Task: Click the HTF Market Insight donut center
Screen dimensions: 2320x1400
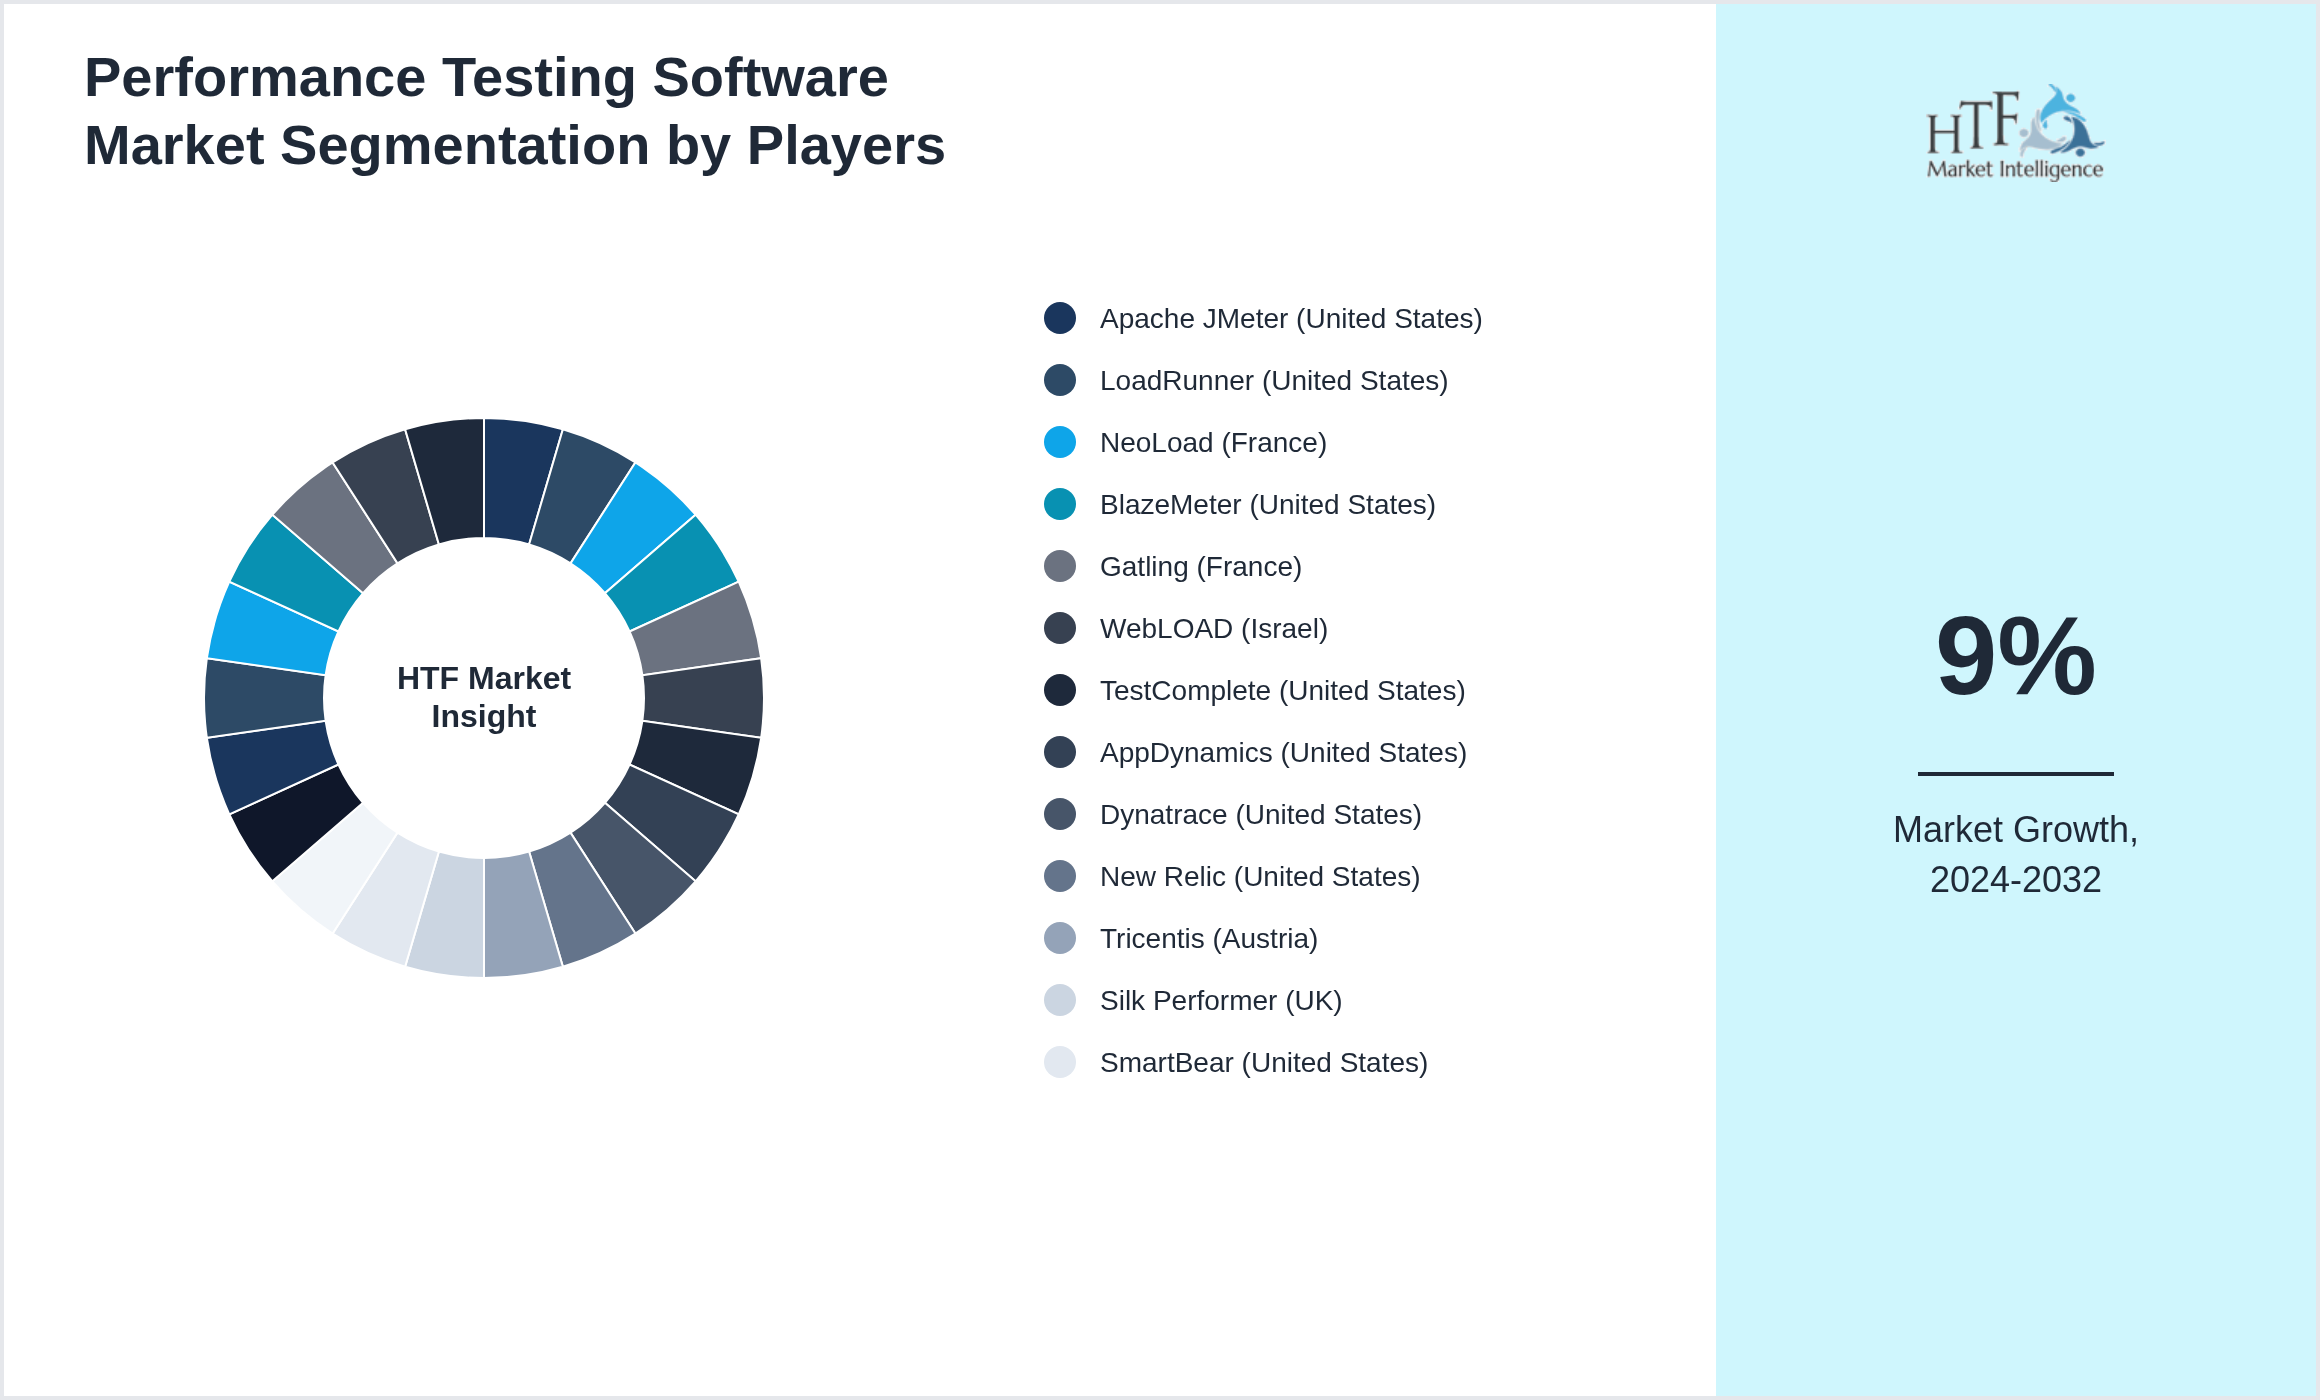Action: tap(484, 697)
